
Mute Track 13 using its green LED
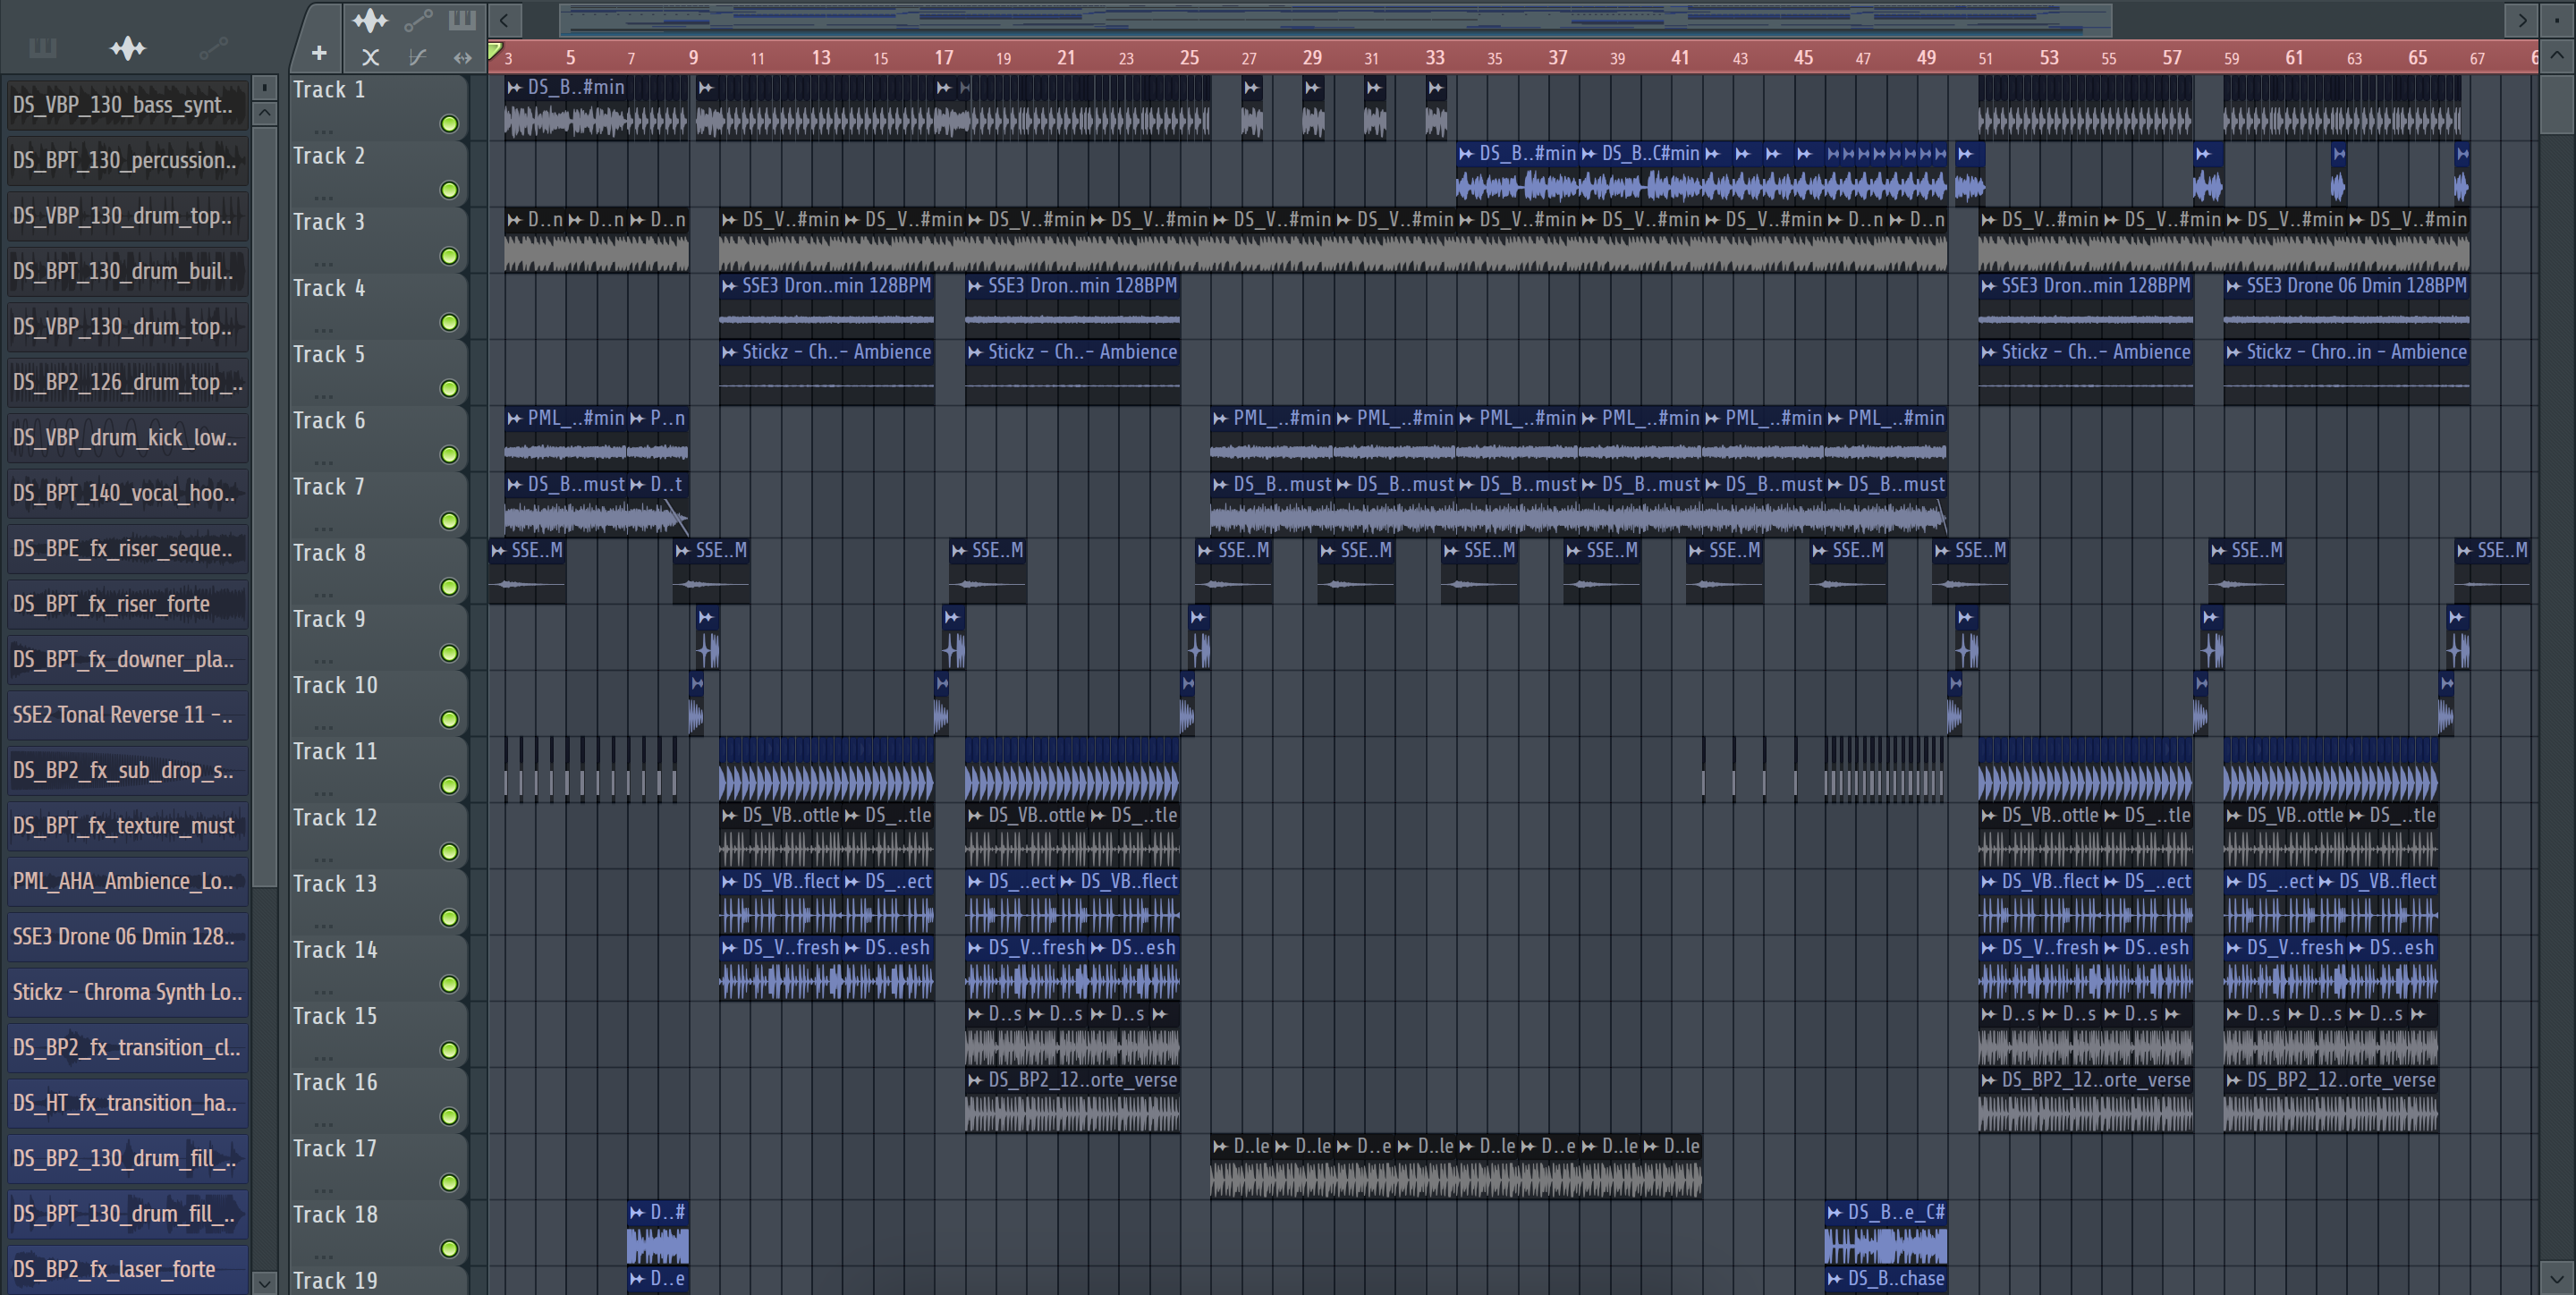(449, 918)
